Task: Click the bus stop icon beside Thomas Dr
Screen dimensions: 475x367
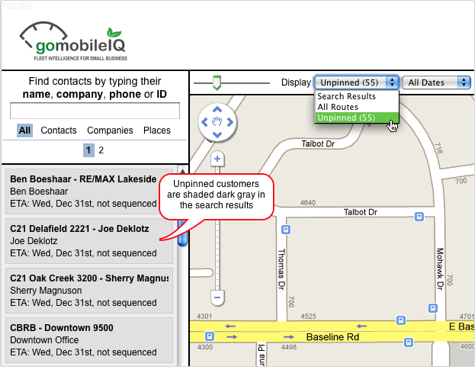Action: [x=286, y=230]
